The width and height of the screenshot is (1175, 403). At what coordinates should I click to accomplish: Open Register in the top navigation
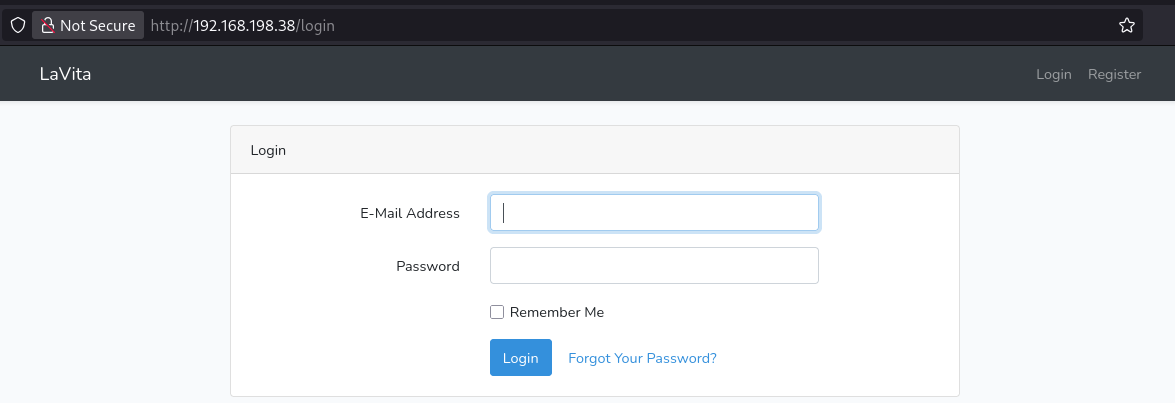[x=1114, y=74]
